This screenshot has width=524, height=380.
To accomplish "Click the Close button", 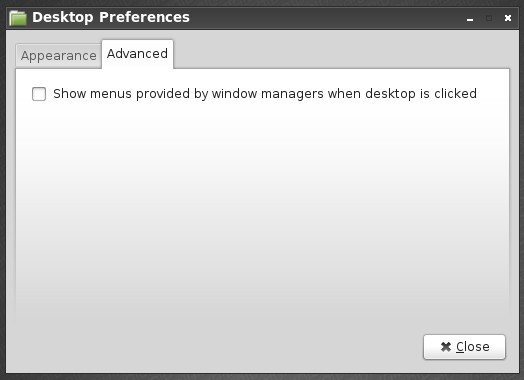I will click(464, 347).
